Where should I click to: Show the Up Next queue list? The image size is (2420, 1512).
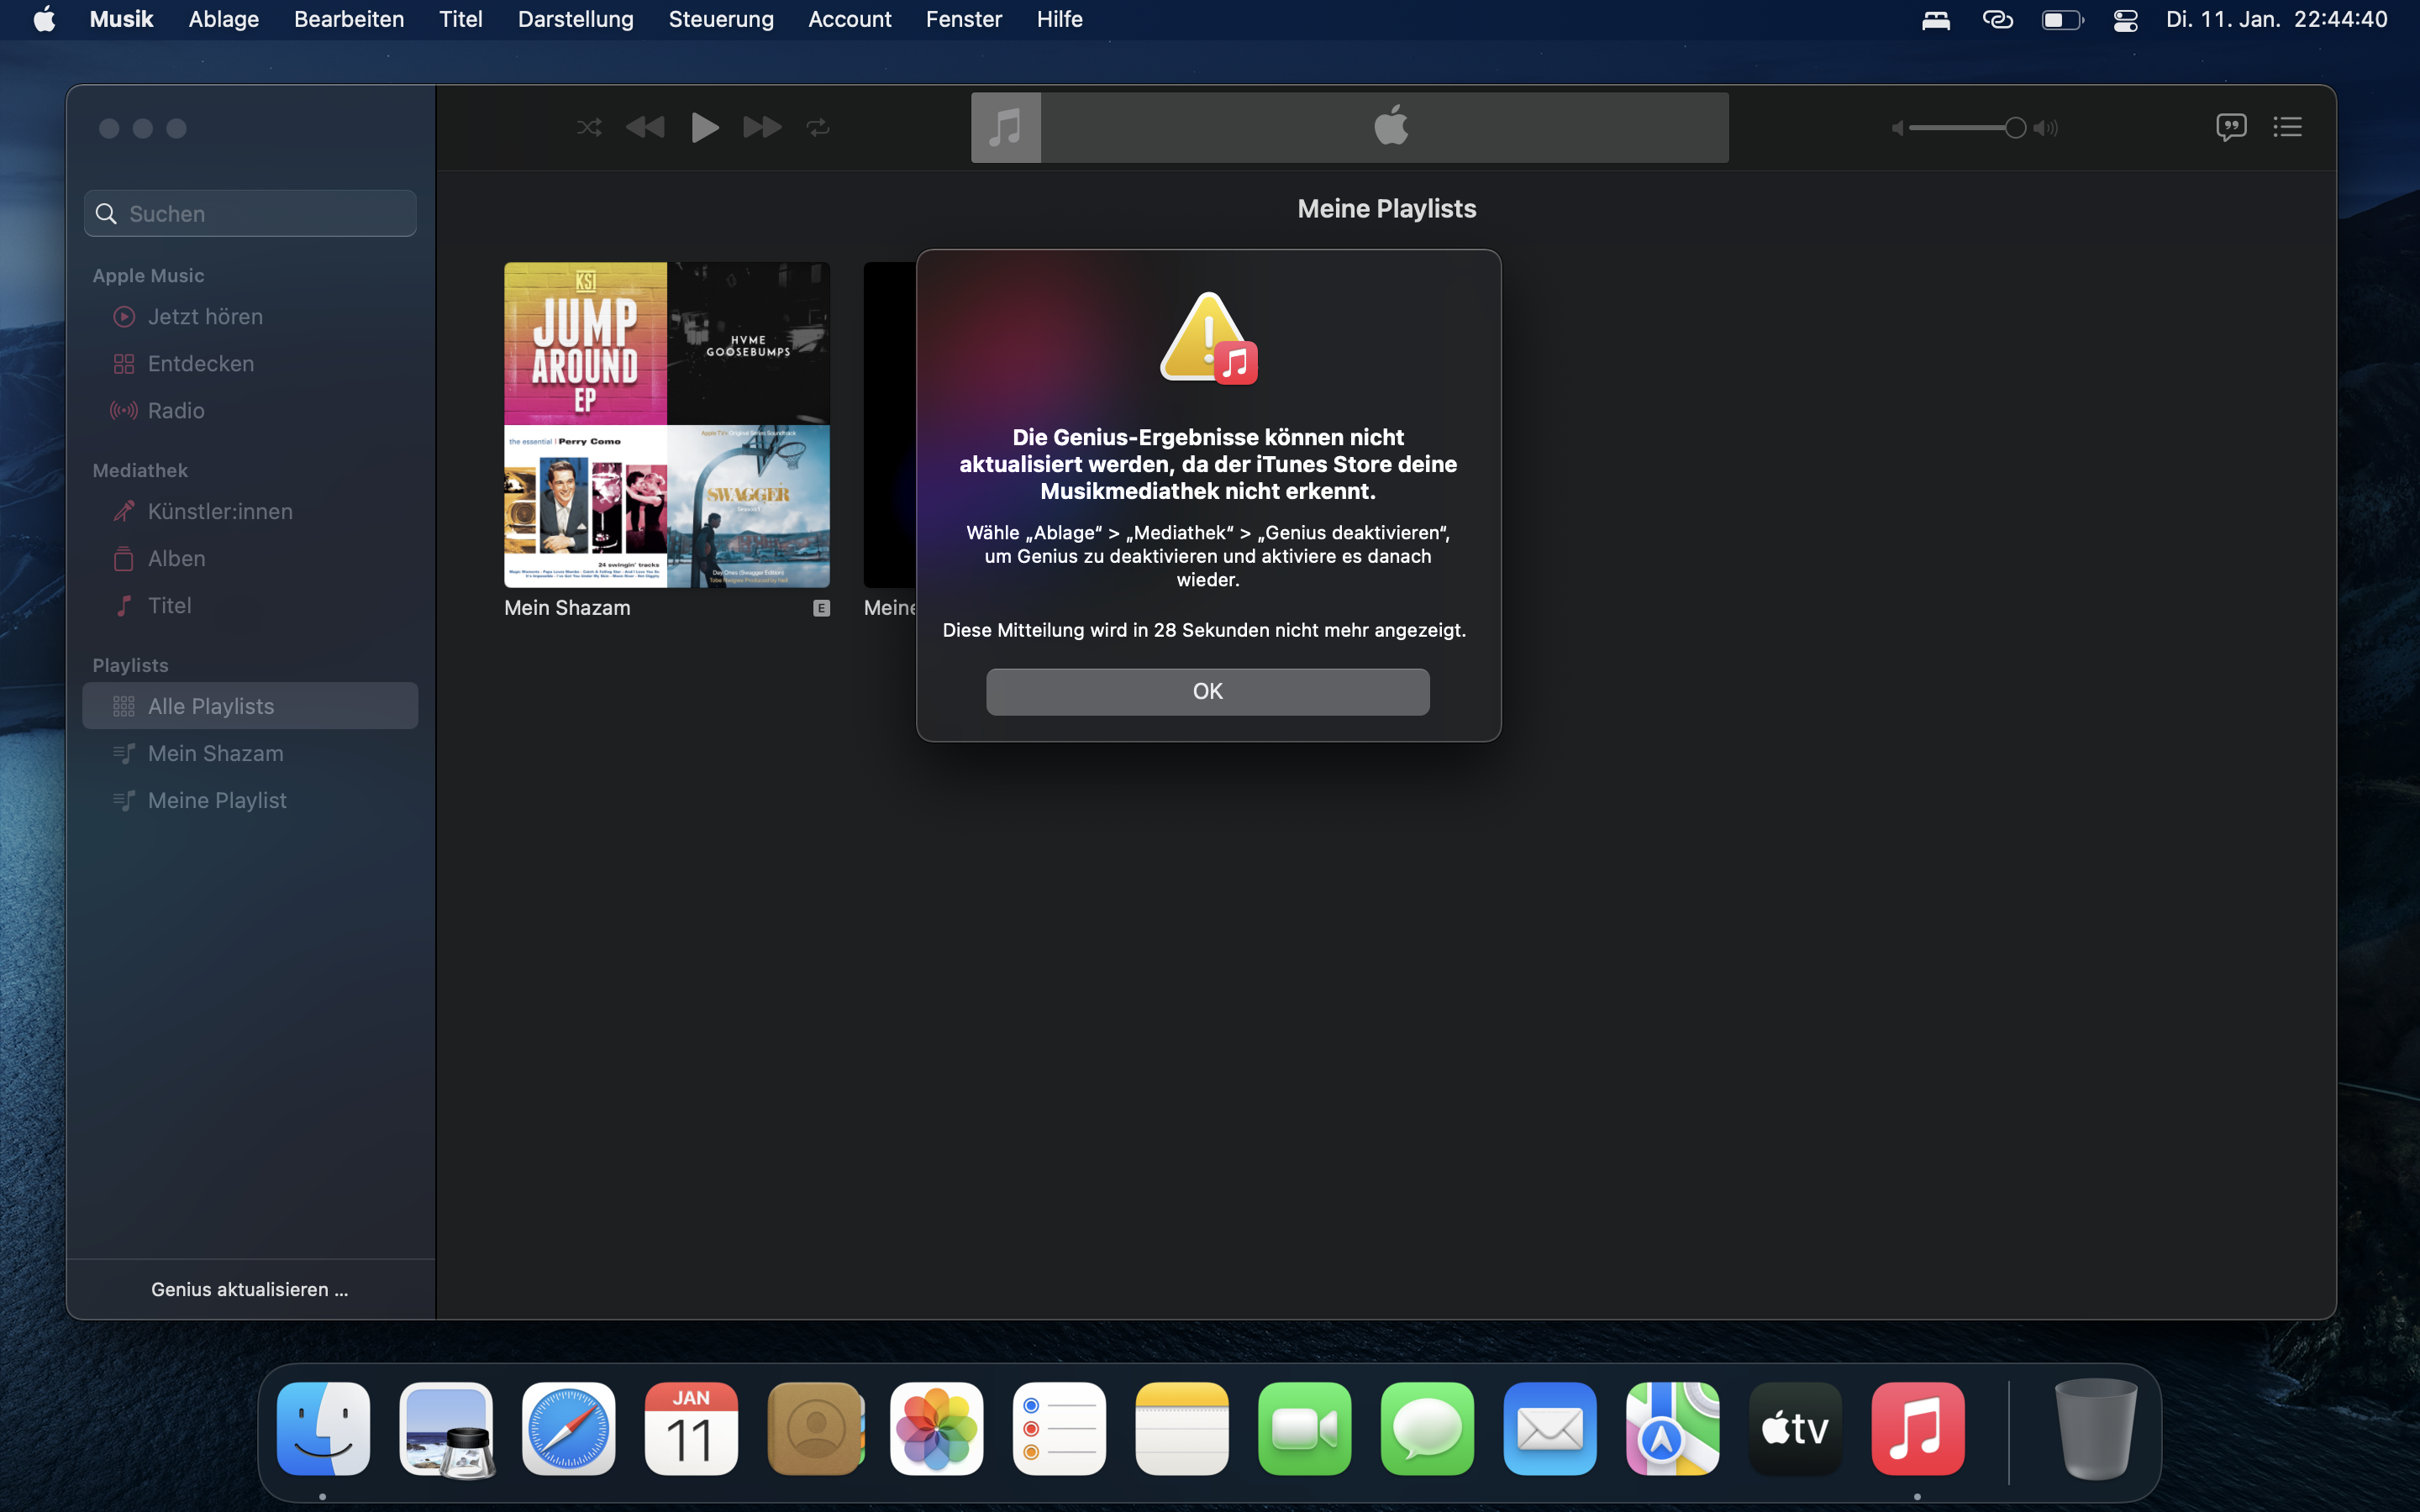(x=2288, y=127)
